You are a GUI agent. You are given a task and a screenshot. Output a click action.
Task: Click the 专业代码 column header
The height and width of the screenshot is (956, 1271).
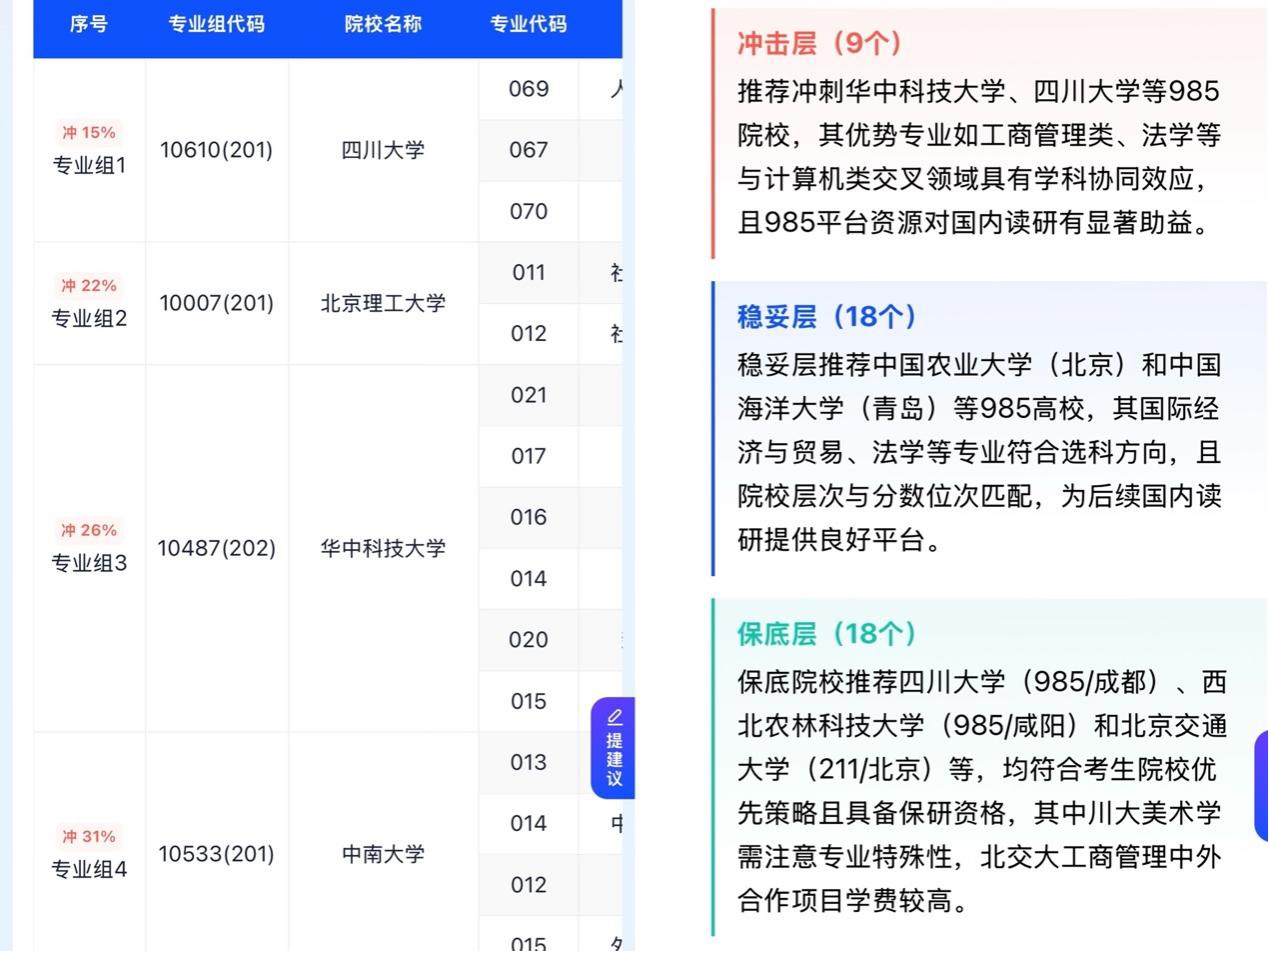pyautogui.click(x=528, y=23)
